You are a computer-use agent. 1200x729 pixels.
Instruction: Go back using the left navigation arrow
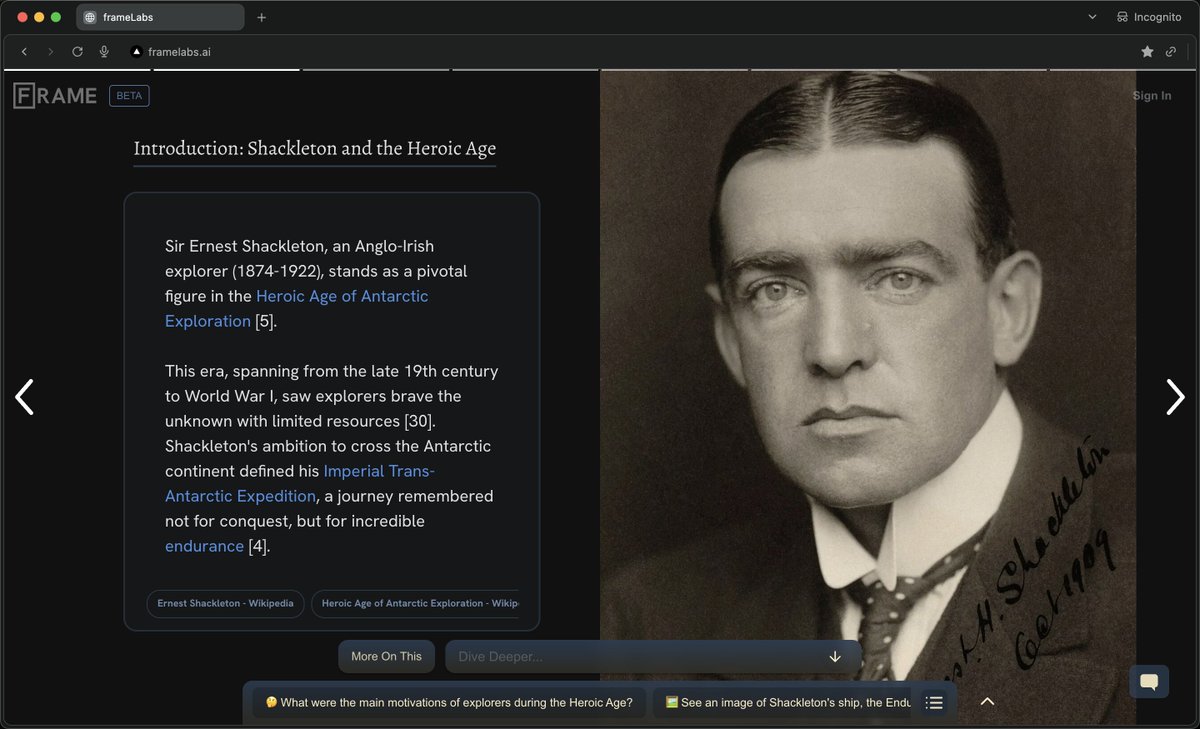24,397
